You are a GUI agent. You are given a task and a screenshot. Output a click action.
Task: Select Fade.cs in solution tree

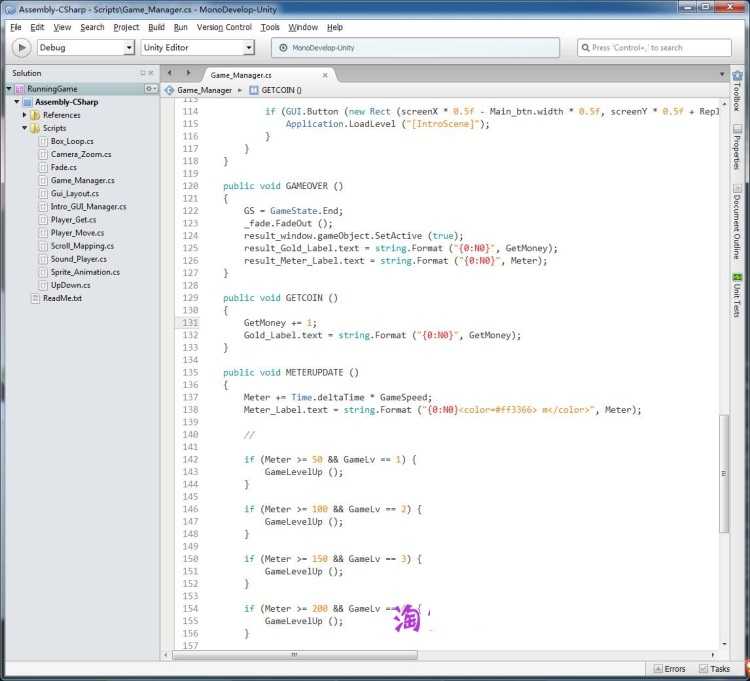[64, 167]
